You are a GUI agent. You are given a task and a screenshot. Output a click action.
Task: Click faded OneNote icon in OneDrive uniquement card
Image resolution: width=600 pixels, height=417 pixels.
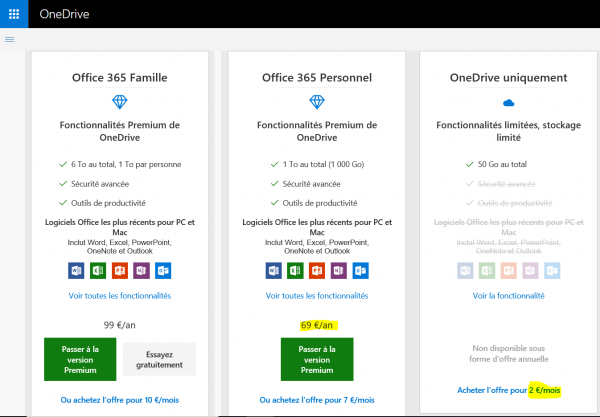(x=530, y=270)
